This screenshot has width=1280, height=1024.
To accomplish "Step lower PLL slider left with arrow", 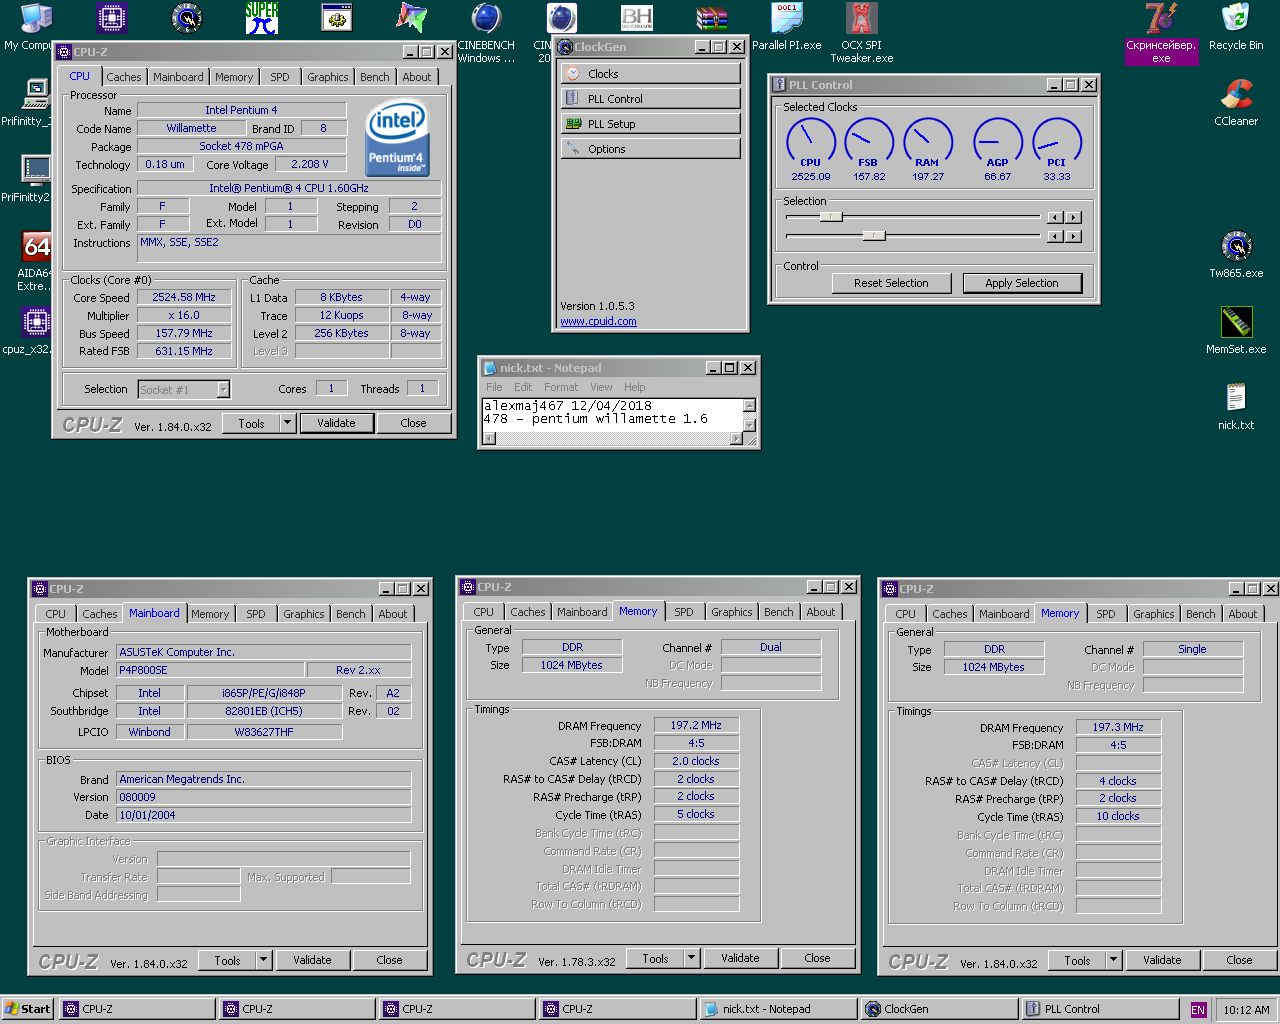I will [1055, 237].
